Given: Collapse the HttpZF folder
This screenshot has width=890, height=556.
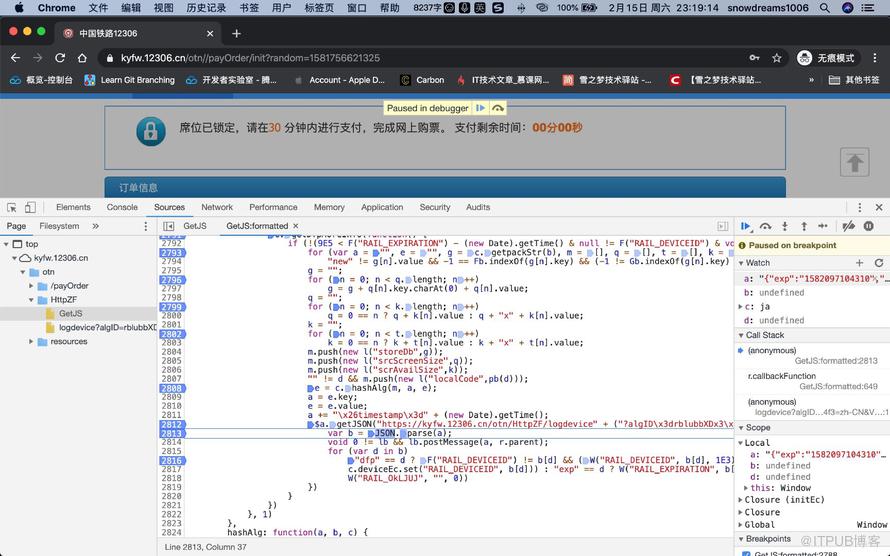Looking at the screenshot, I should point(31,300).
